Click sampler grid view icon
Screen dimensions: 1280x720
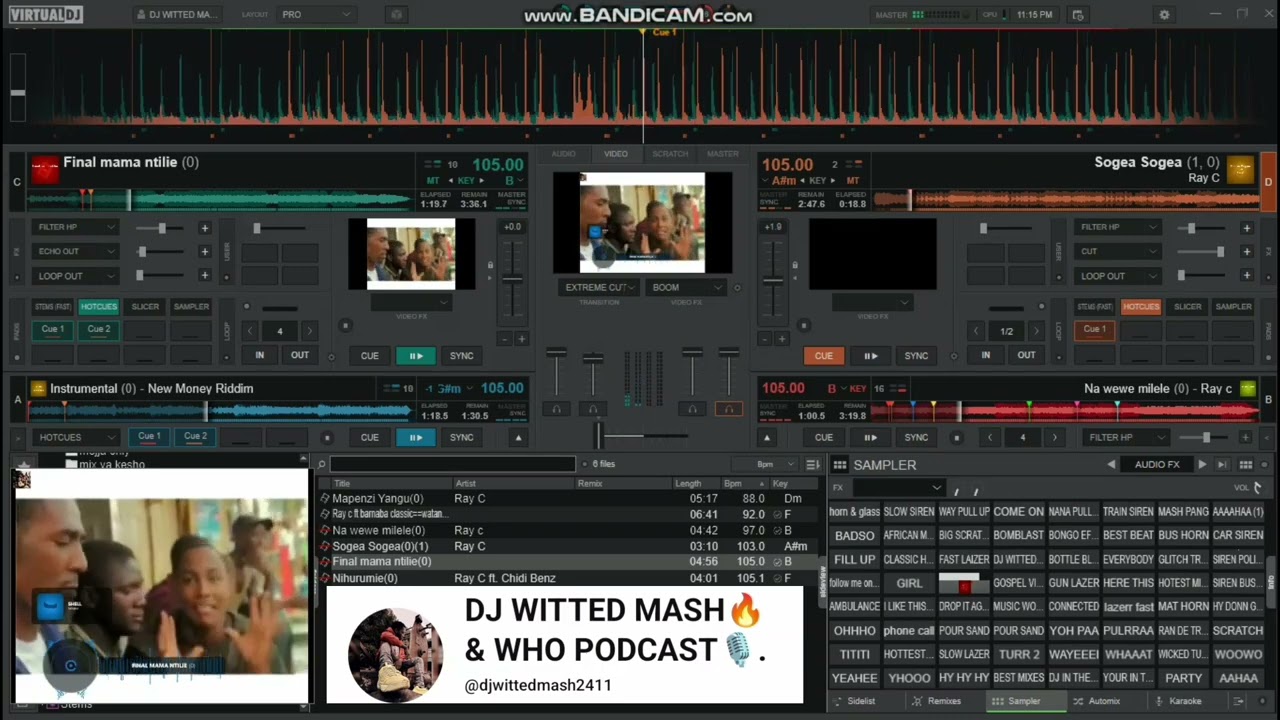(1246, 464)
